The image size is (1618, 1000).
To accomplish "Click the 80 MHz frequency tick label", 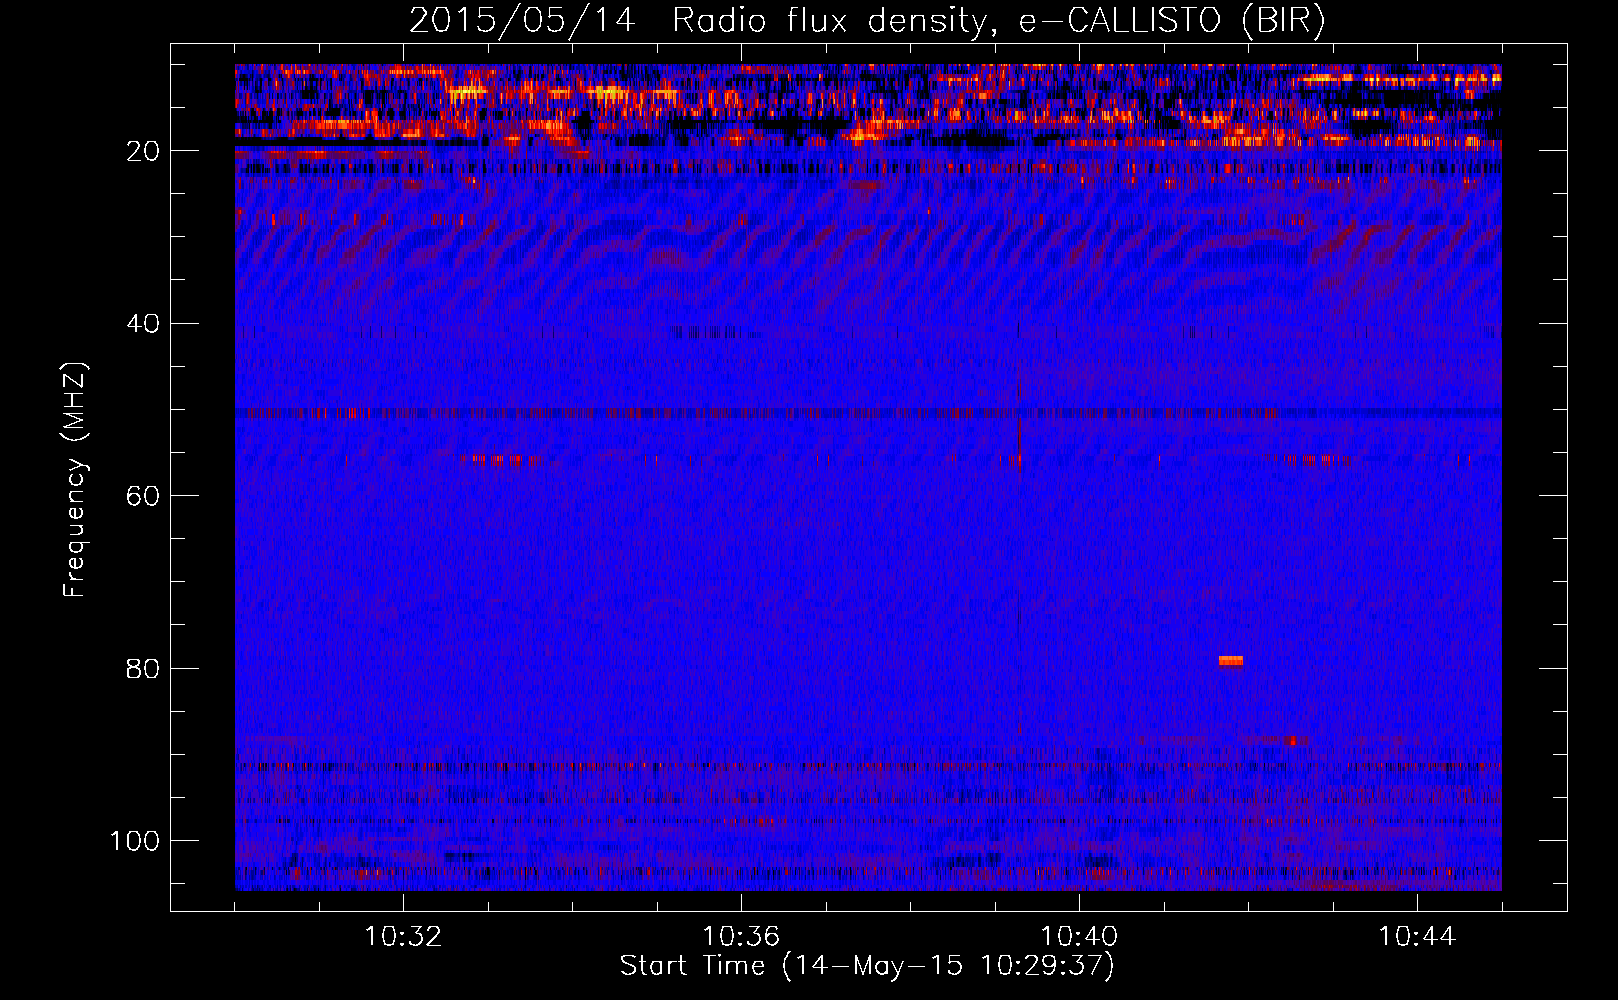I will [x=143, y=669].
